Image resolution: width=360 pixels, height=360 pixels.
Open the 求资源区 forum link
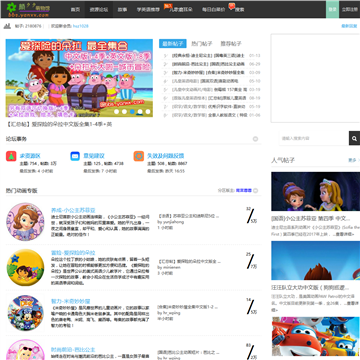coord(30,156)
